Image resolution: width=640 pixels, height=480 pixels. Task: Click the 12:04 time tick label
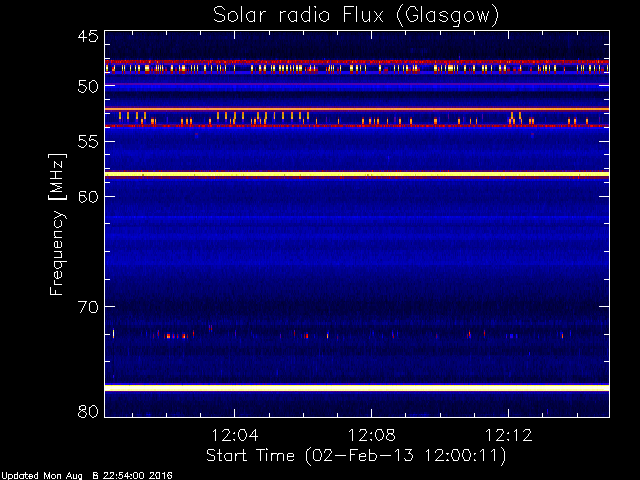[x=235, y=435]
